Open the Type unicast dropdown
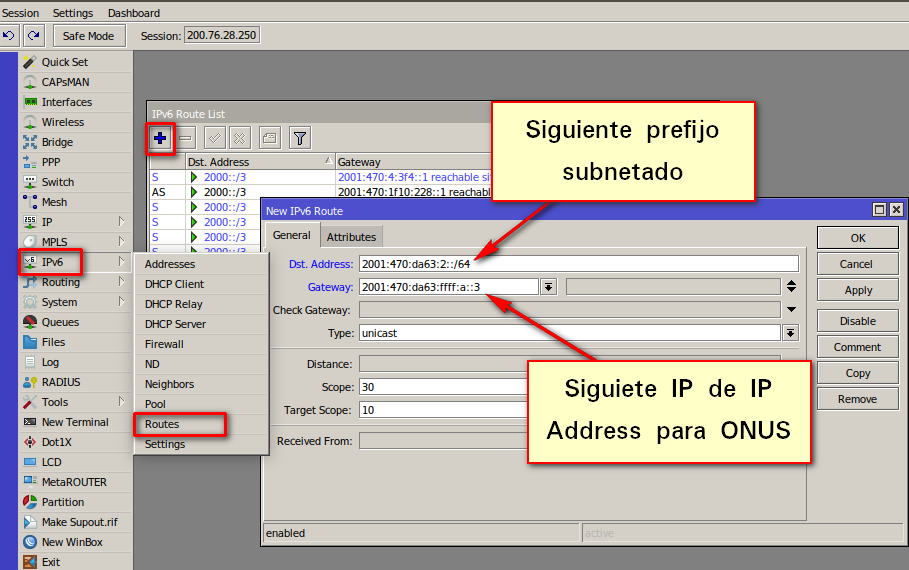The width and height of the screenshot is (909, 570). click(x=791, y=333)
